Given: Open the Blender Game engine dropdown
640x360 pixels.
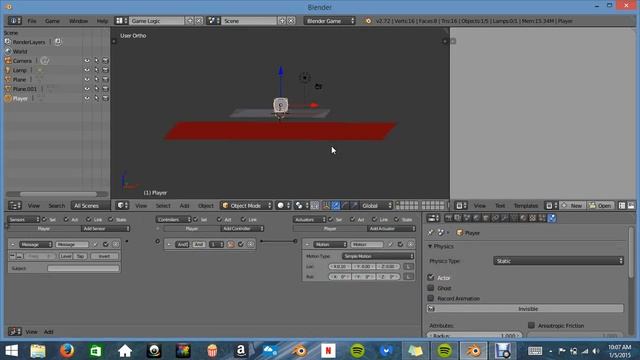Looking at the screenshot, I should click(329, 21).
